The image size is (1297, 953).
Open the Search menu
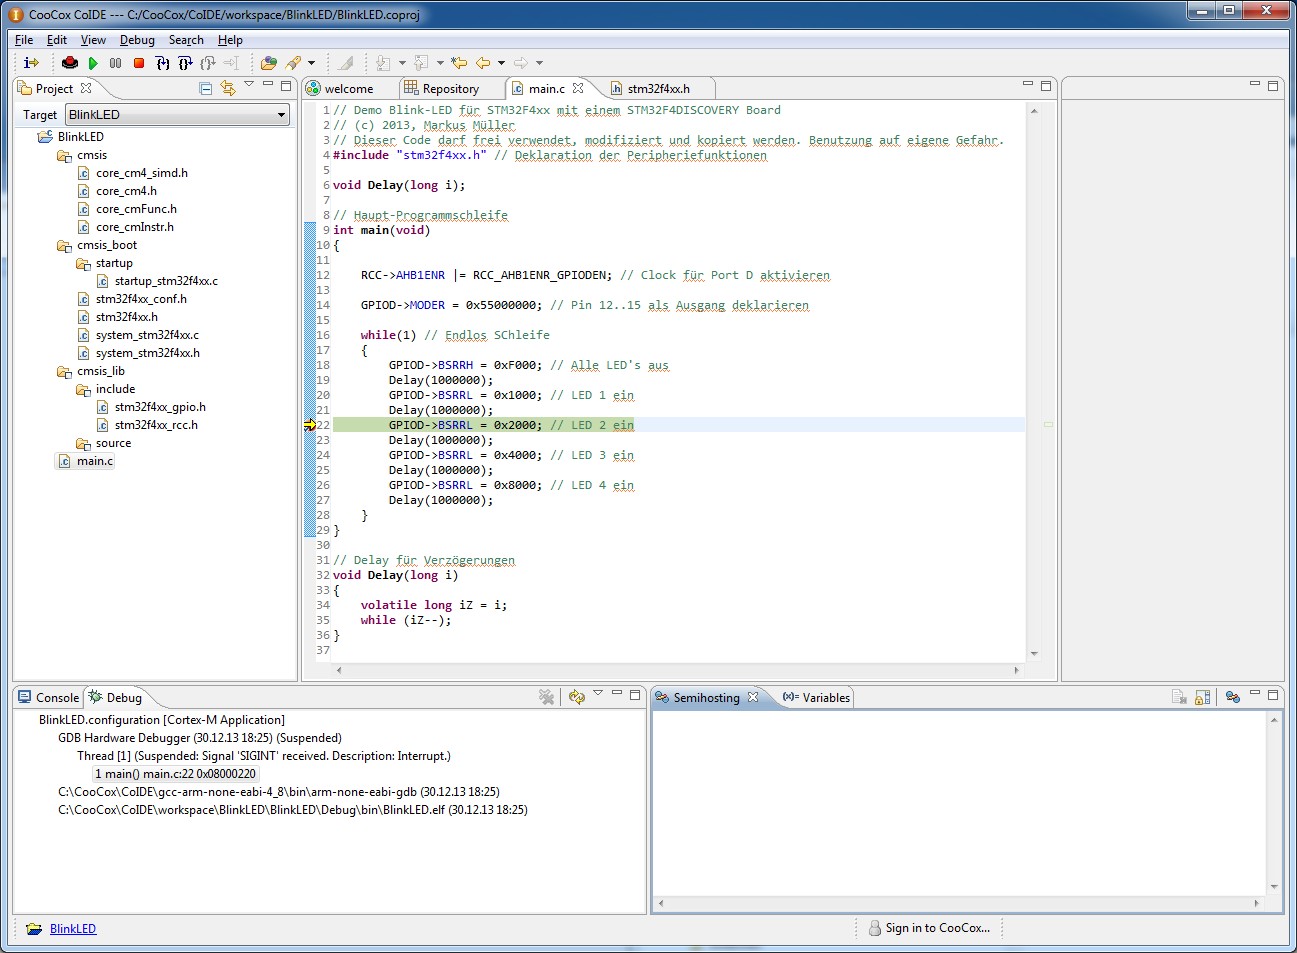click(x=186, y=40)
